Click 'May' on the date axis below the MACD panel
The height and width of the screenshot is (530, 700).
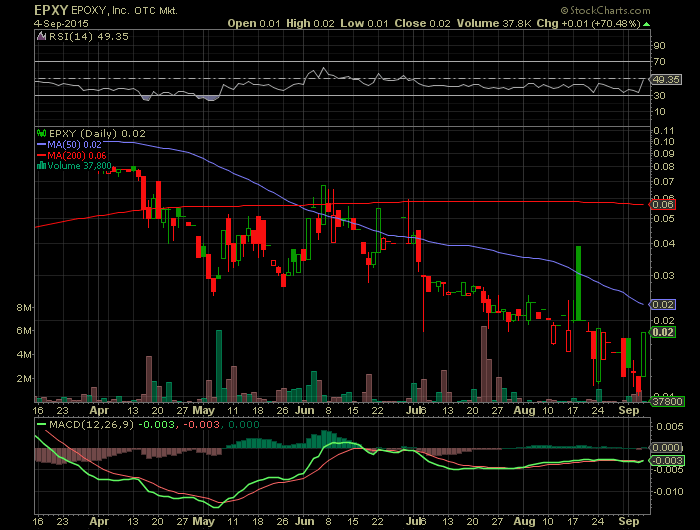204,522
